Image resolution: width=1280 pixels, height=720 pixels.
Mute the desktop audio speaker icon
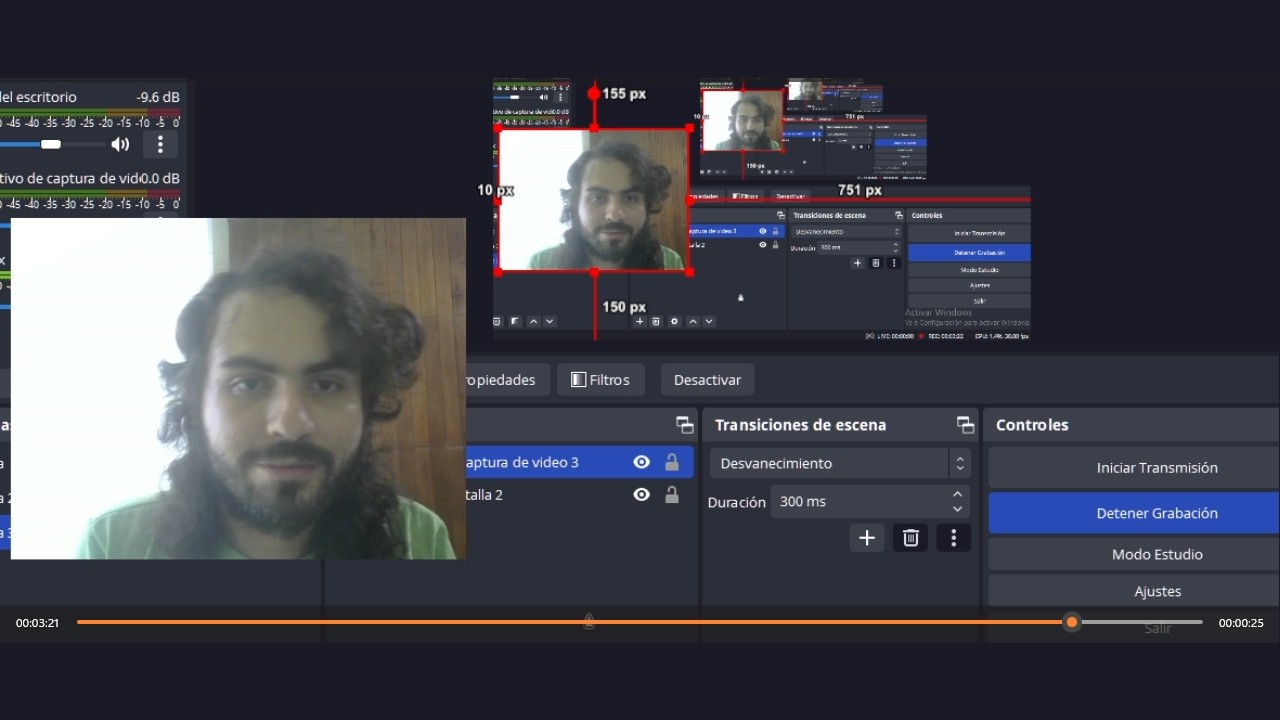(x=120, y=144)
